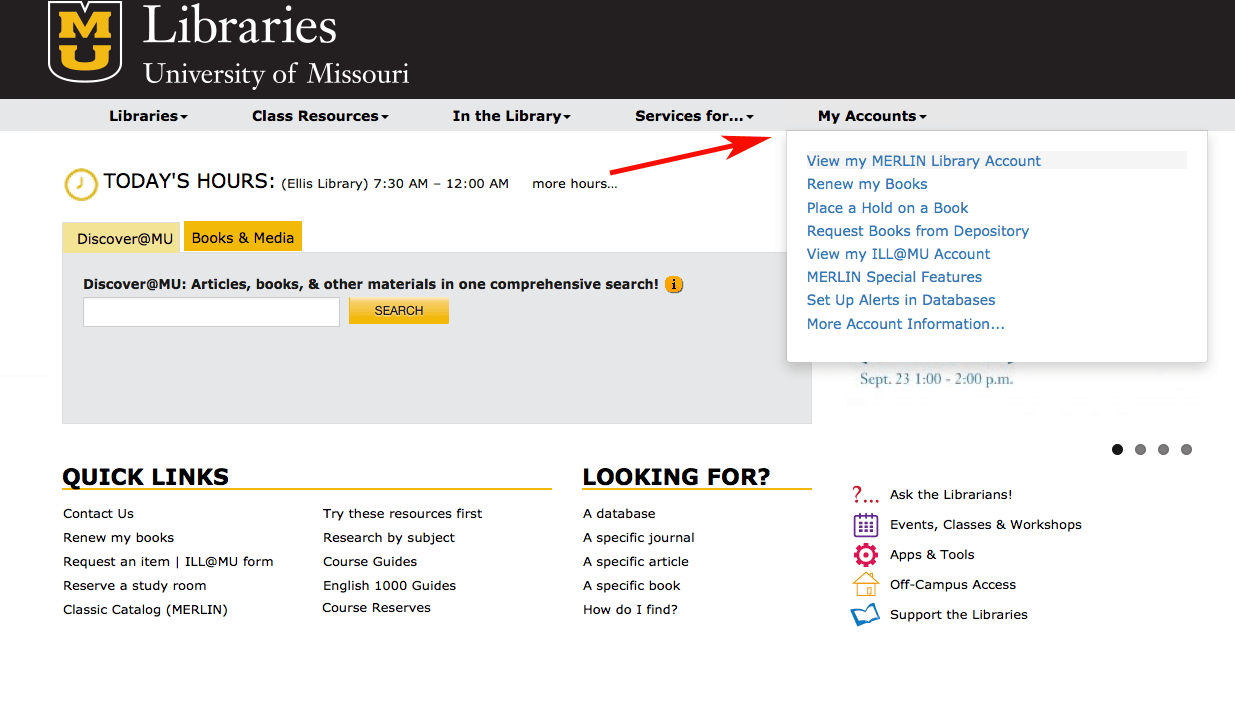Click inside the Discover@MU search box

pyautogui.click(x=210, y=311)
